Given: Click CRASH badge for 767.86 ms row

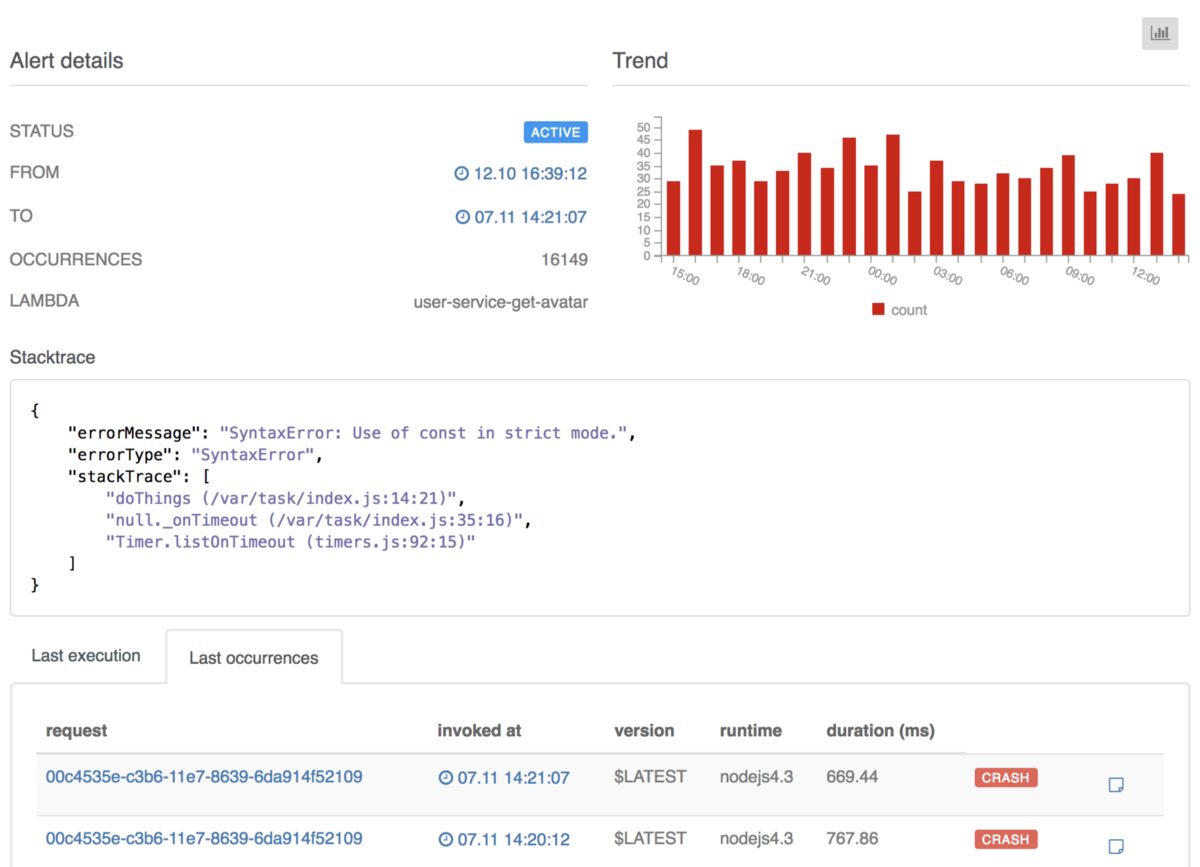Looking at the screenshot, I should pyautogui.click(x=1006, y=840).
